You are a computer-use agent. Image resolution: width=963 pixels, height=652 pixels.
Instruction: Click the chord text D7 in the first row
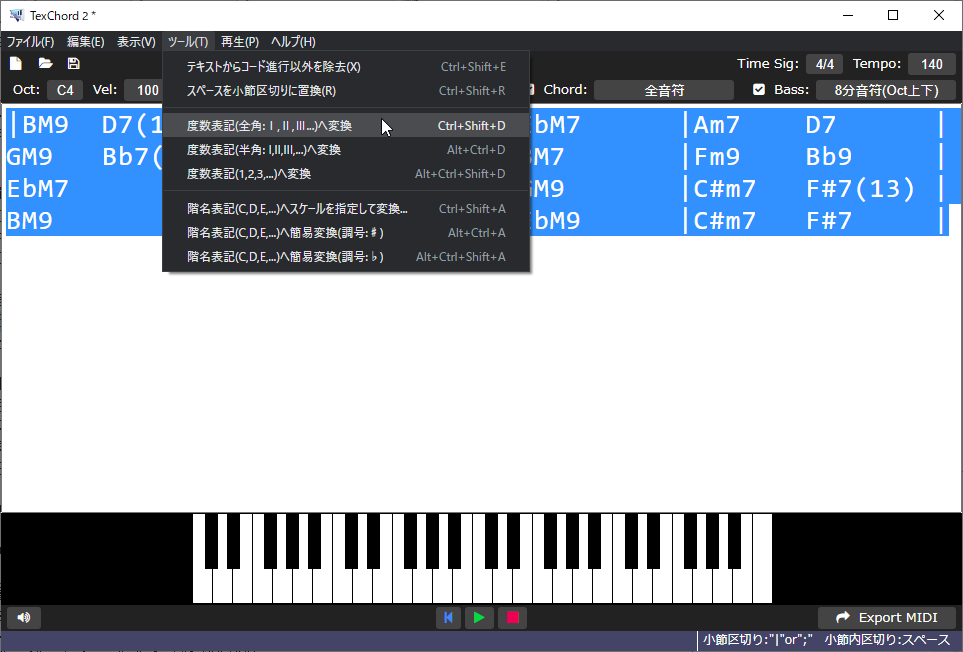pos(821,125)
